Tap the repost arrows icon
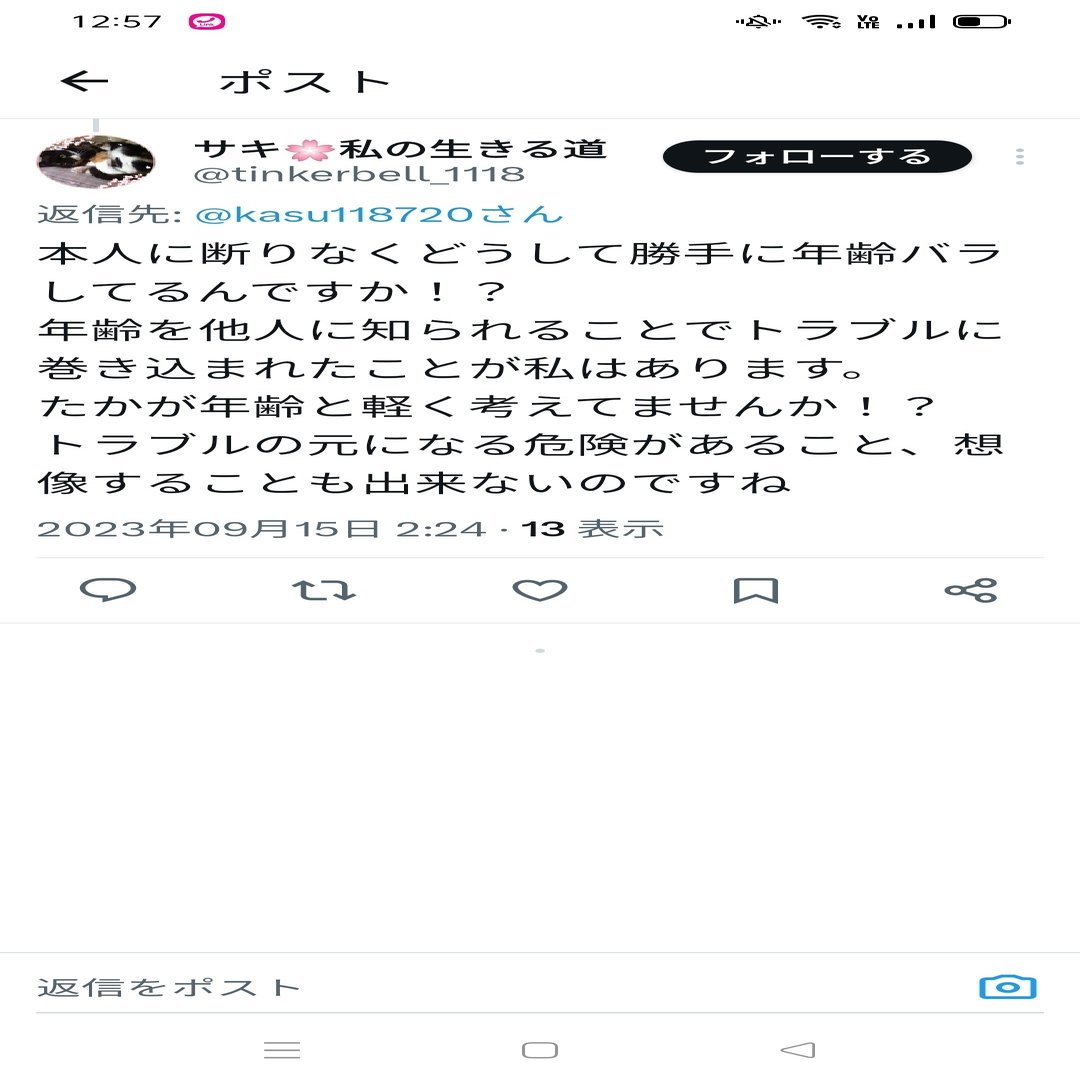Image resolution: width=1080 pixels, height=1080 pixels. click(x=324, y=590)
